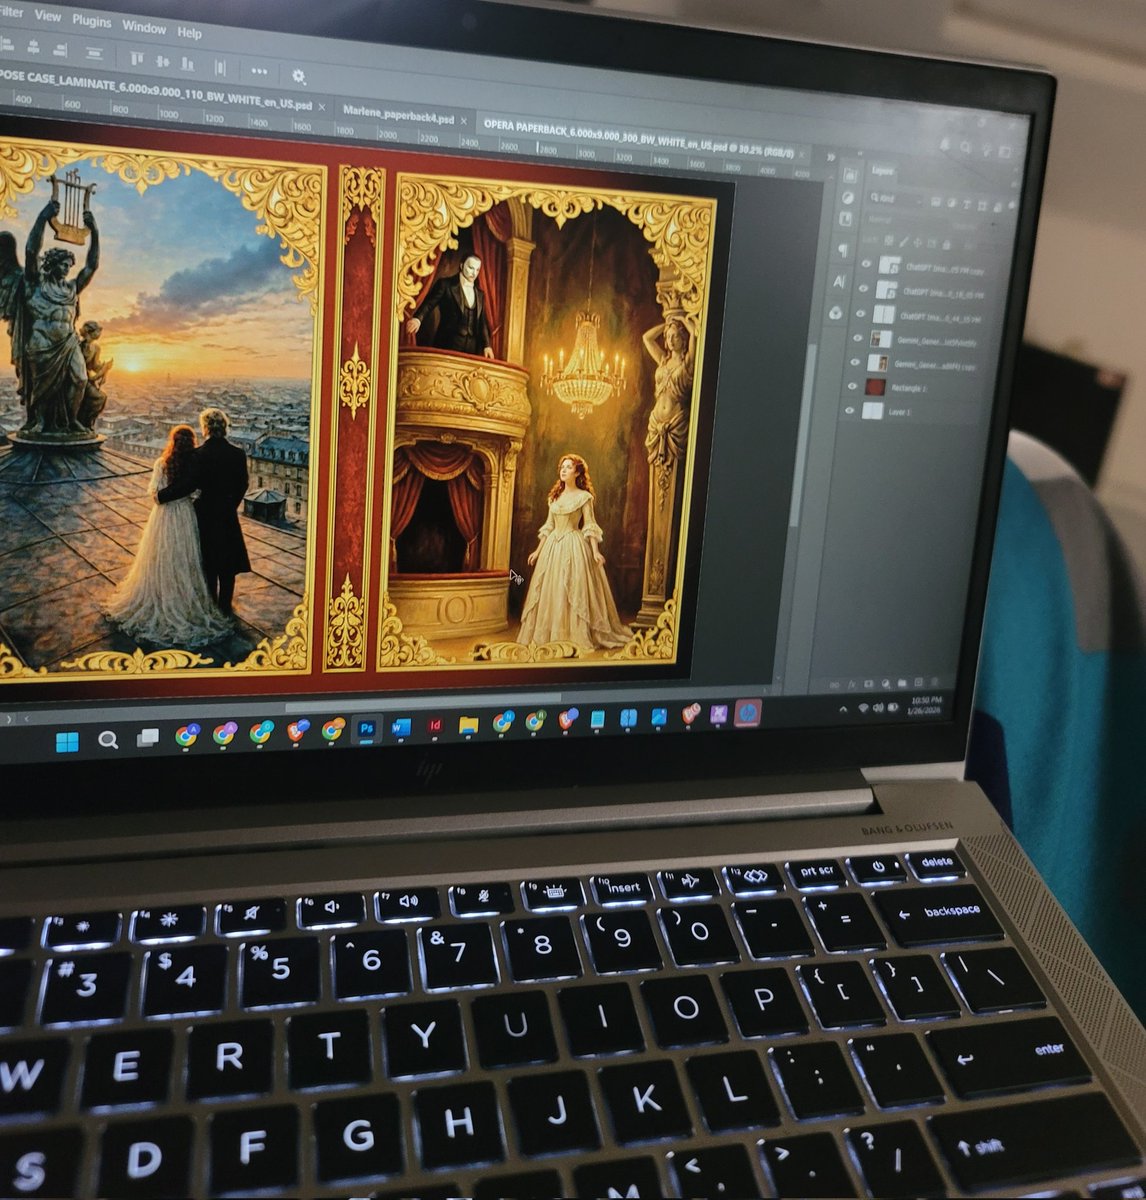Show hidden system tray icons chevron
Screen dimensions: 1146x1200
pos(843,709)
